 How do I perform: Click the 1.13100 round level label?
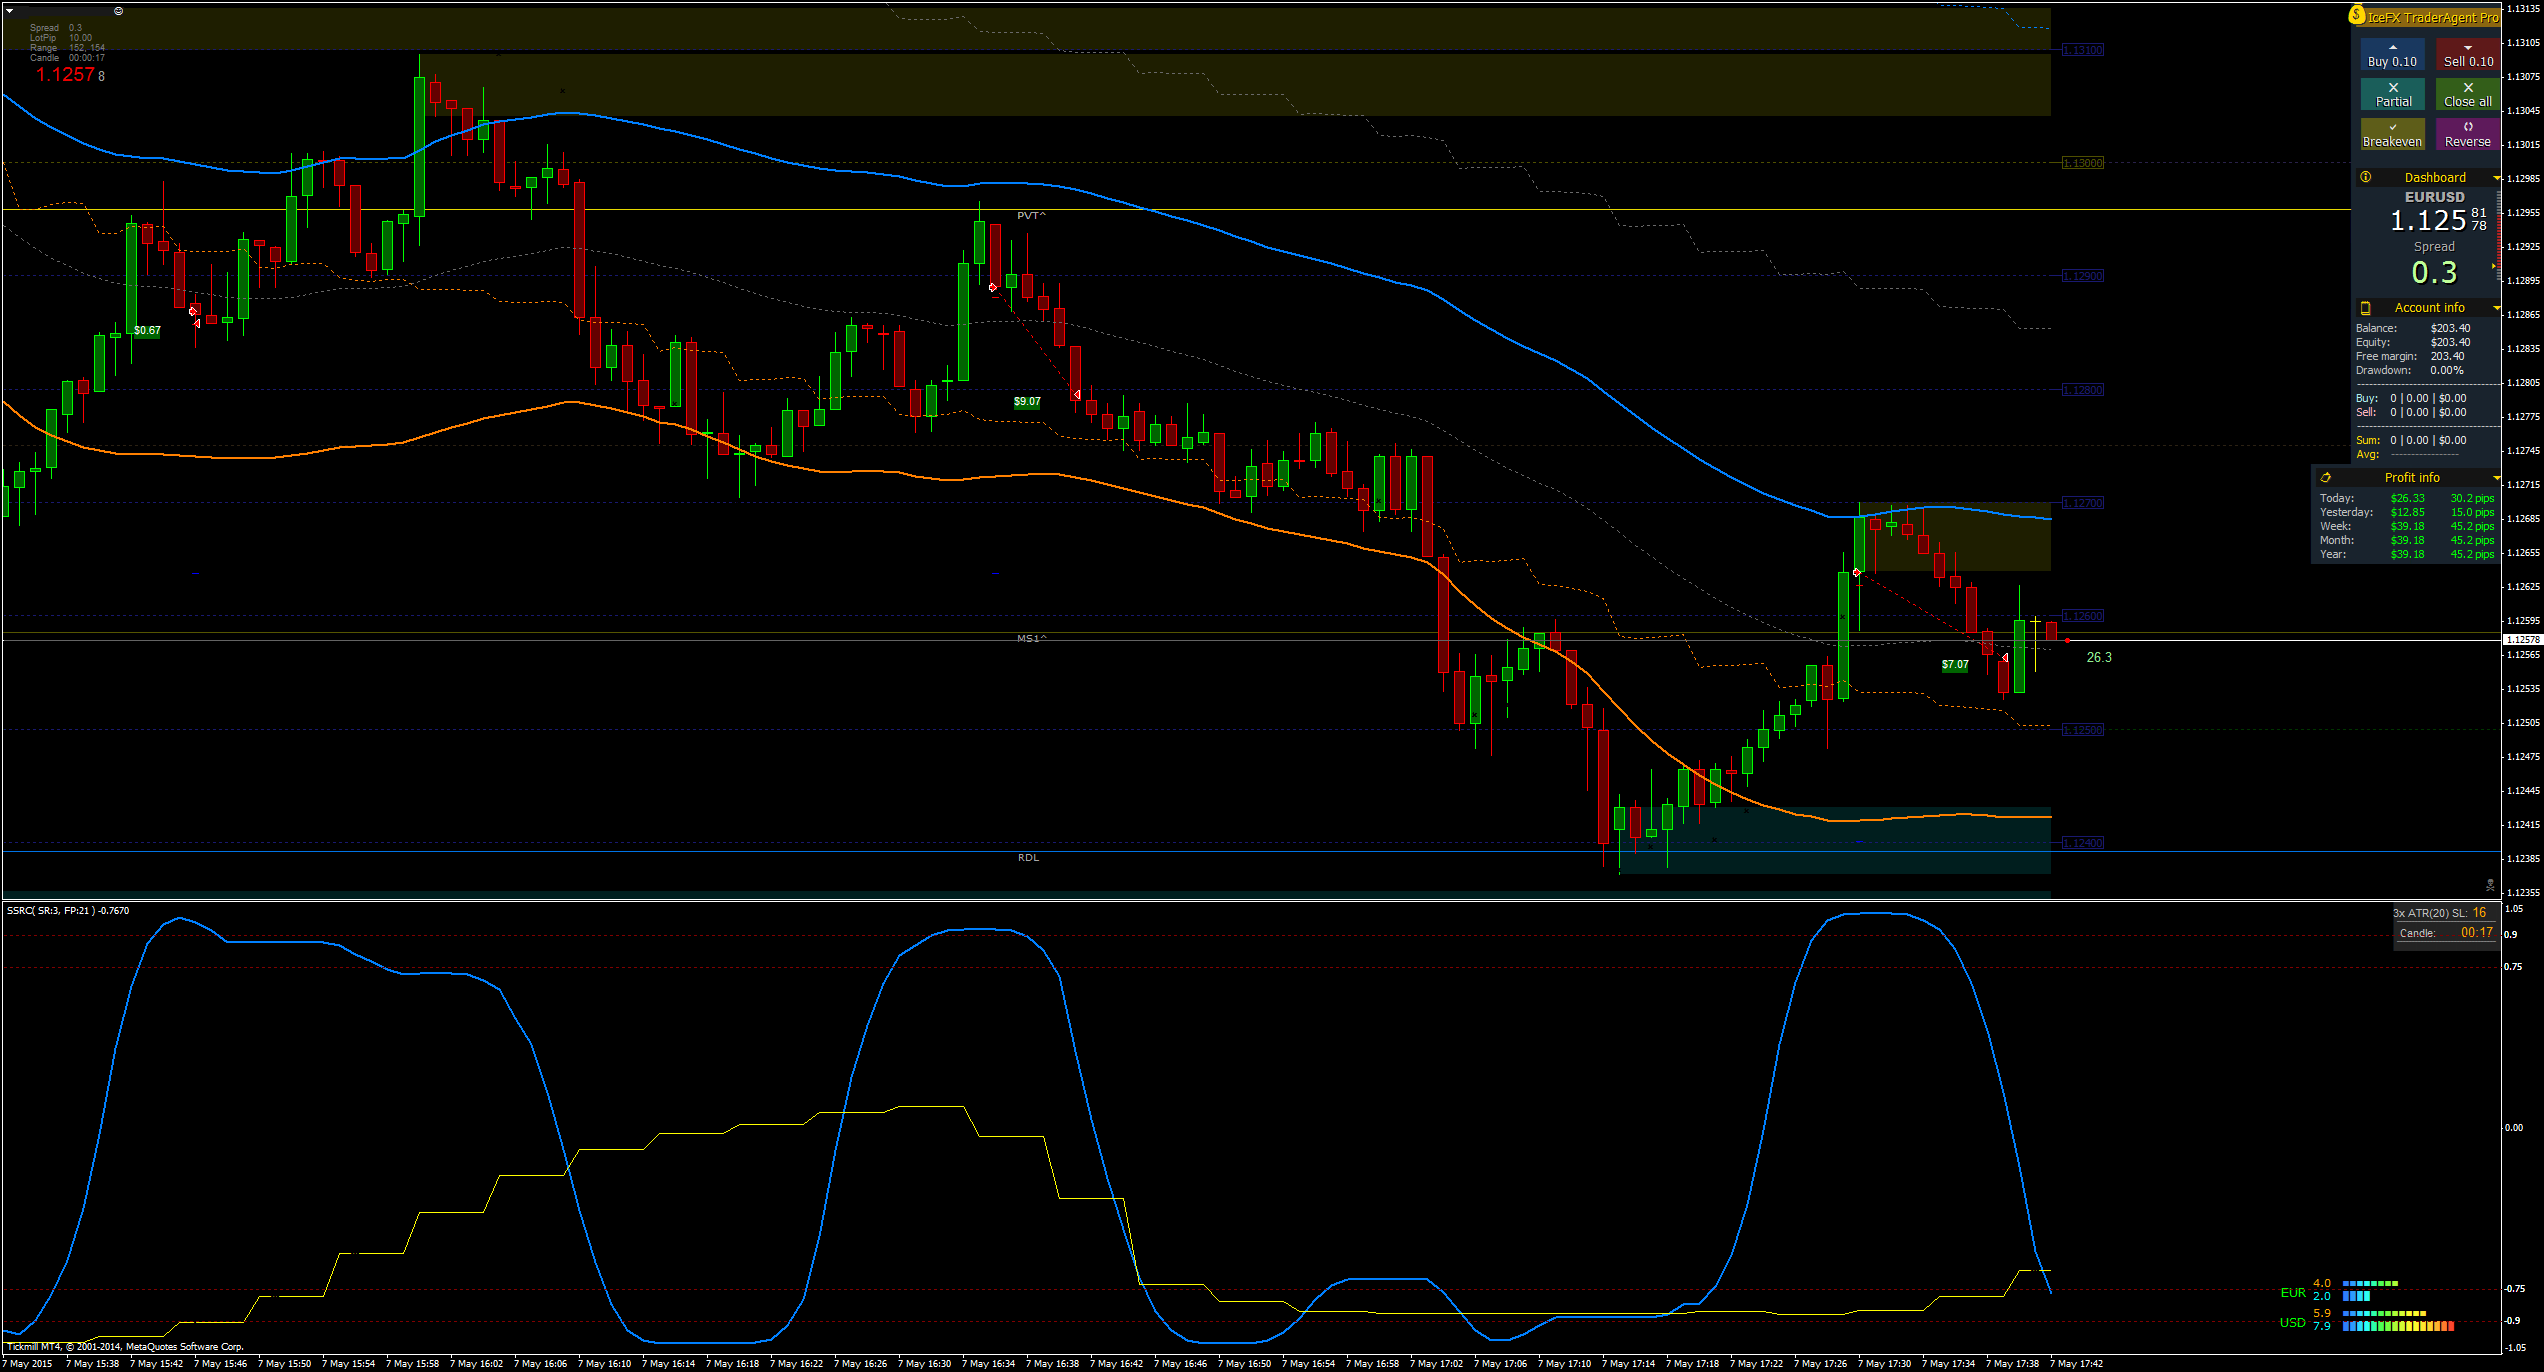(x=2083, y=50)
